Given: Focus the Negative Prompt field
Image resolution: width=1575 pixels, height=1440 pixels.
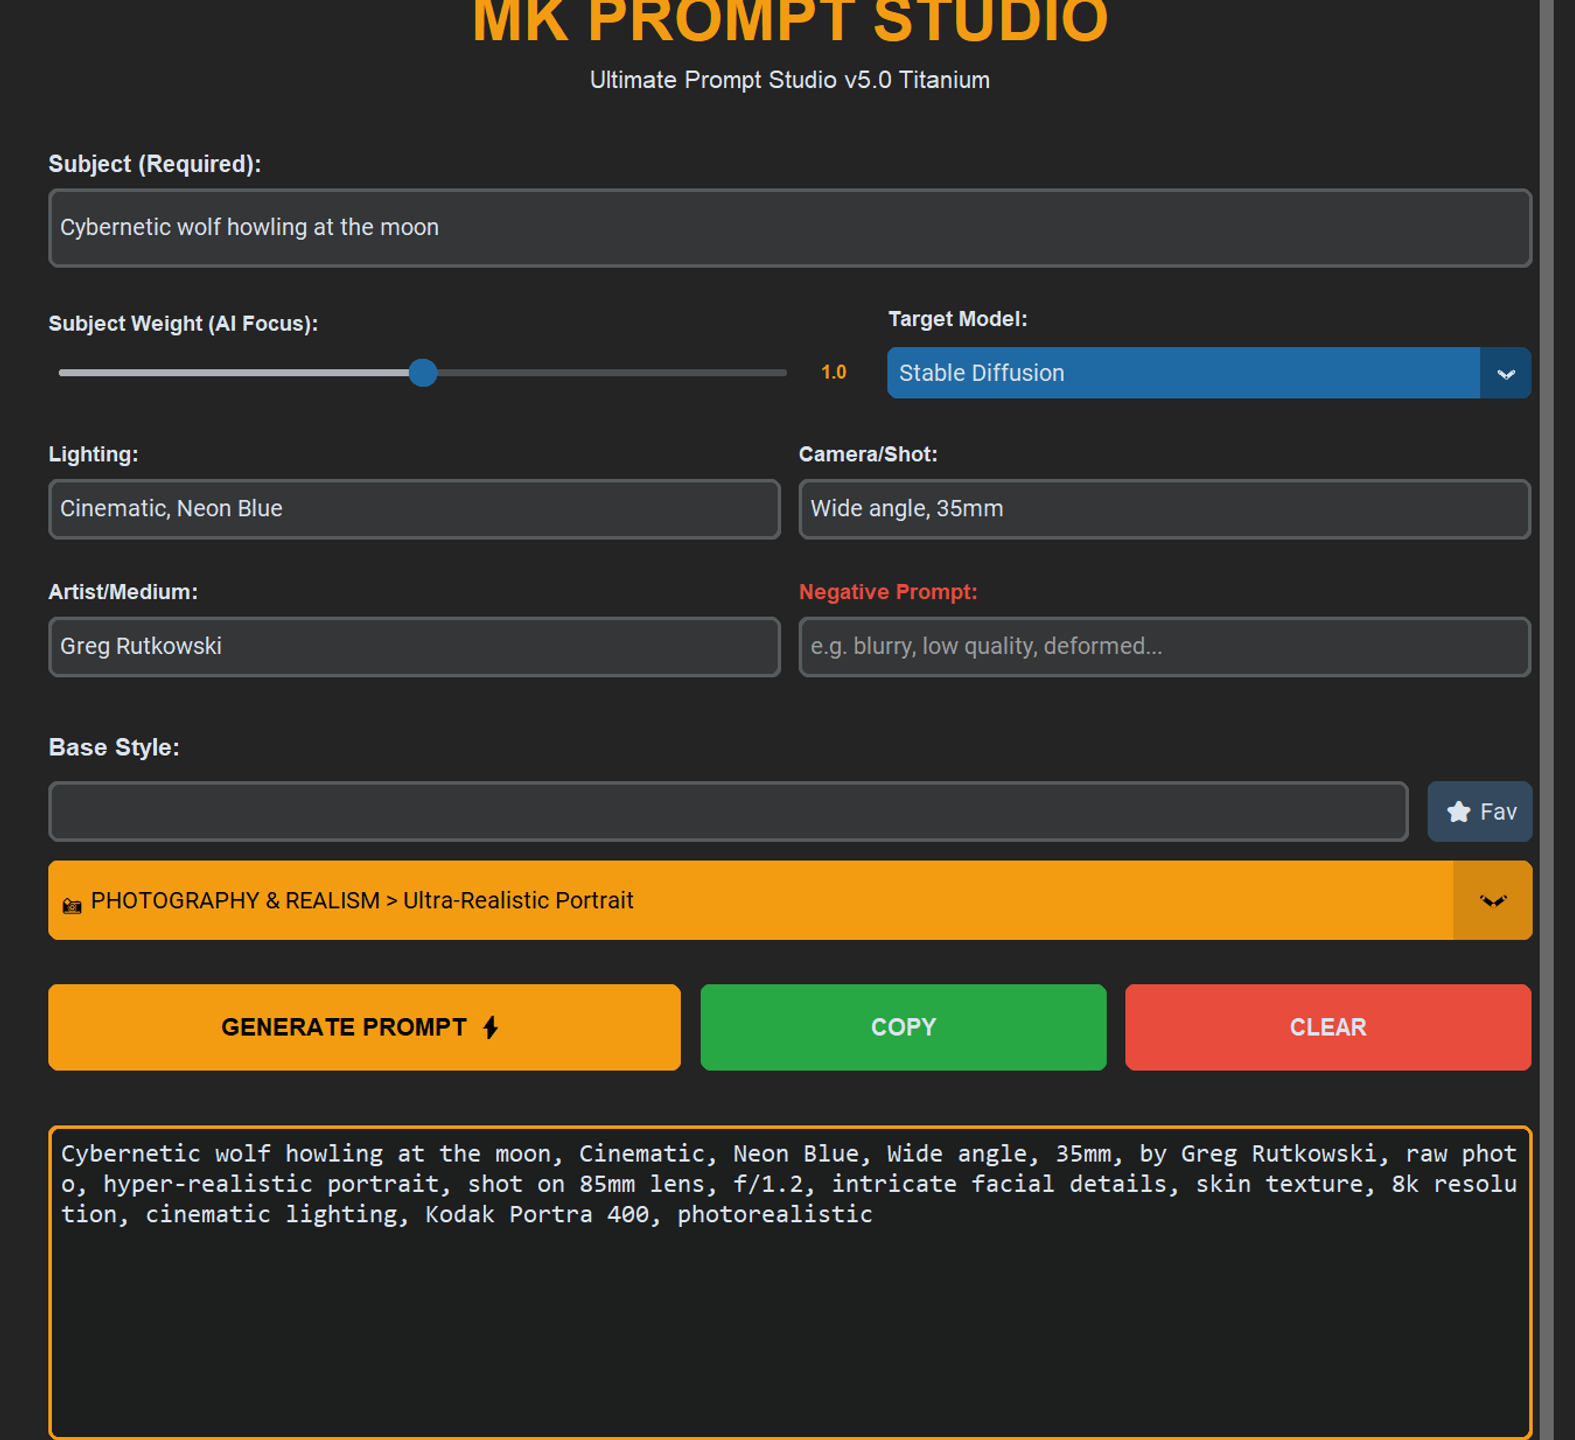Looking at the screenshot, I should [x=1164, y=647].
